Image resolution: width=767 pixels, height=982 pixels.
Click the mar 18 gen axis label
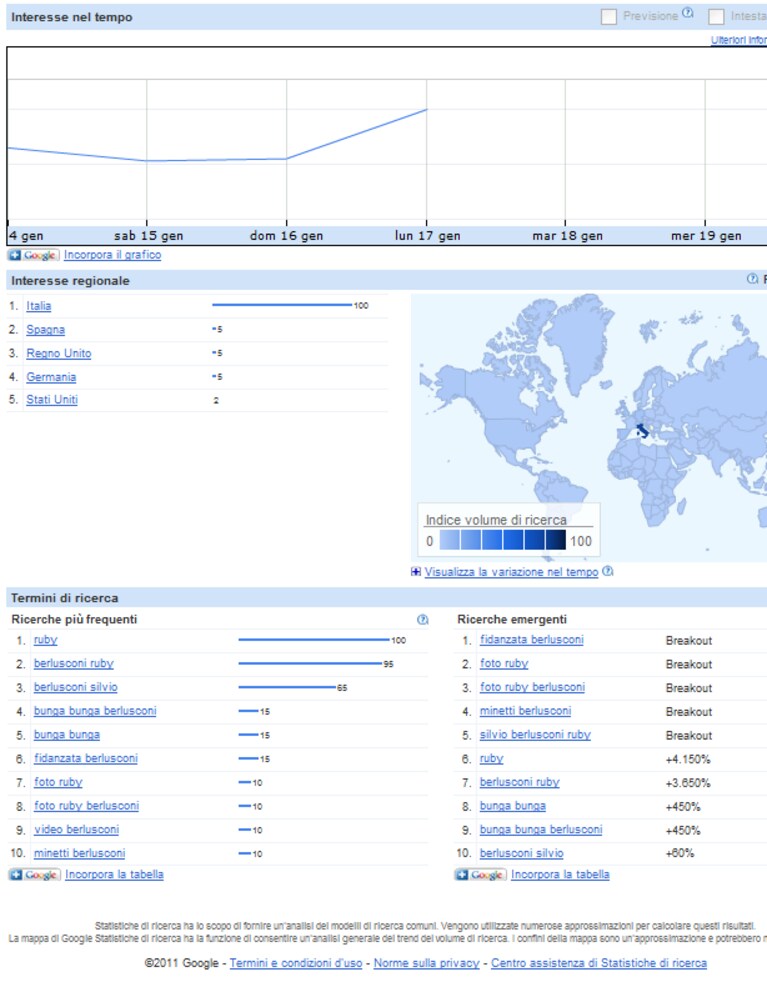point(567,236)
